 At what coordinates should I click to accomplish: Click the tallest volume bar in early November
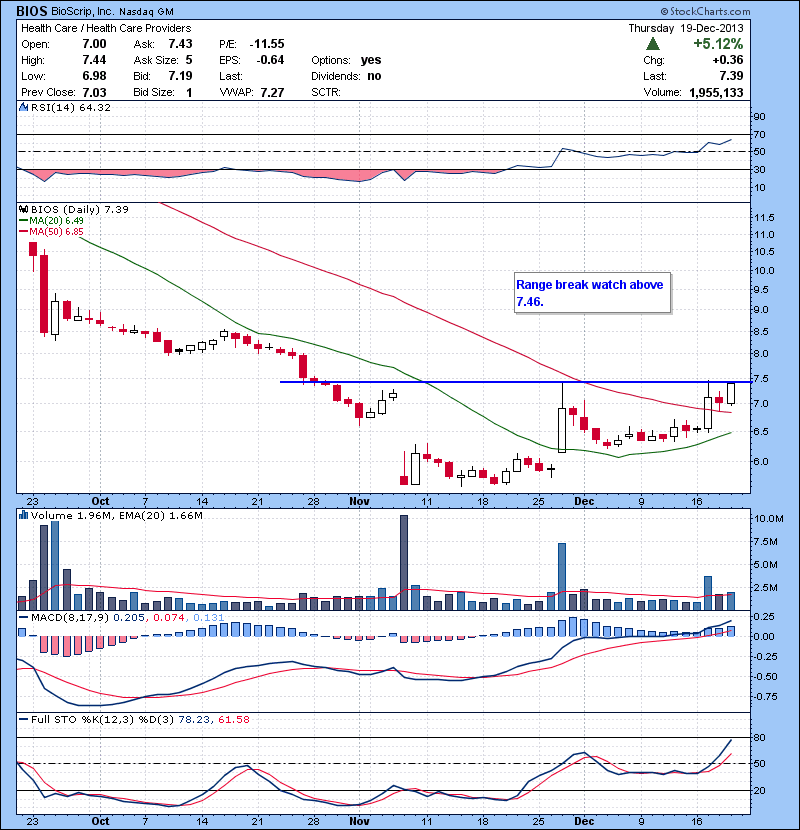point(404,563)
